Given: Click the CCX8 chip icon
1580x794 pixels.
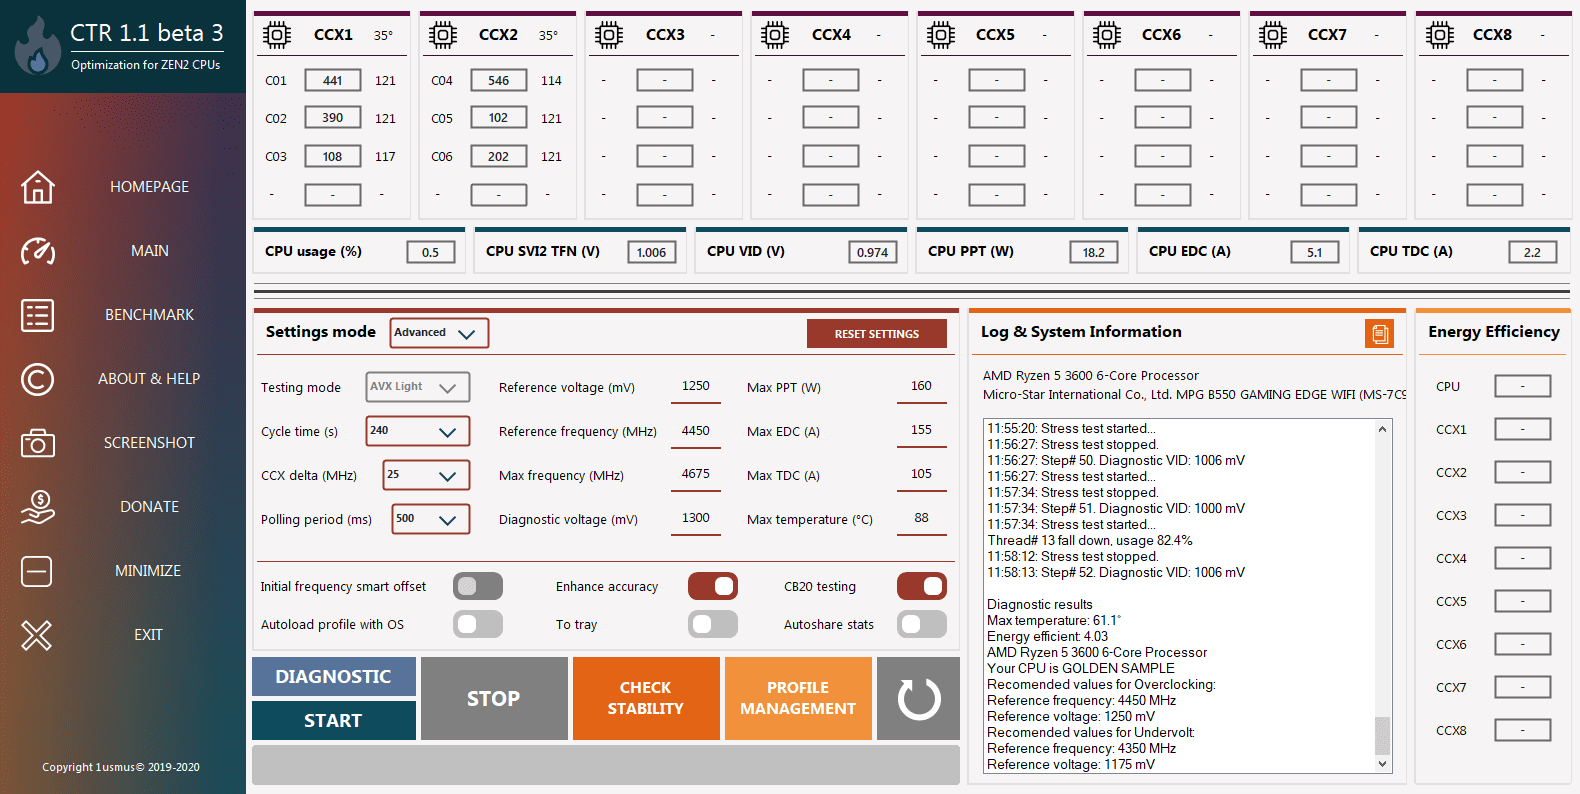Looking at the screenshot, I should [1439, 35].
